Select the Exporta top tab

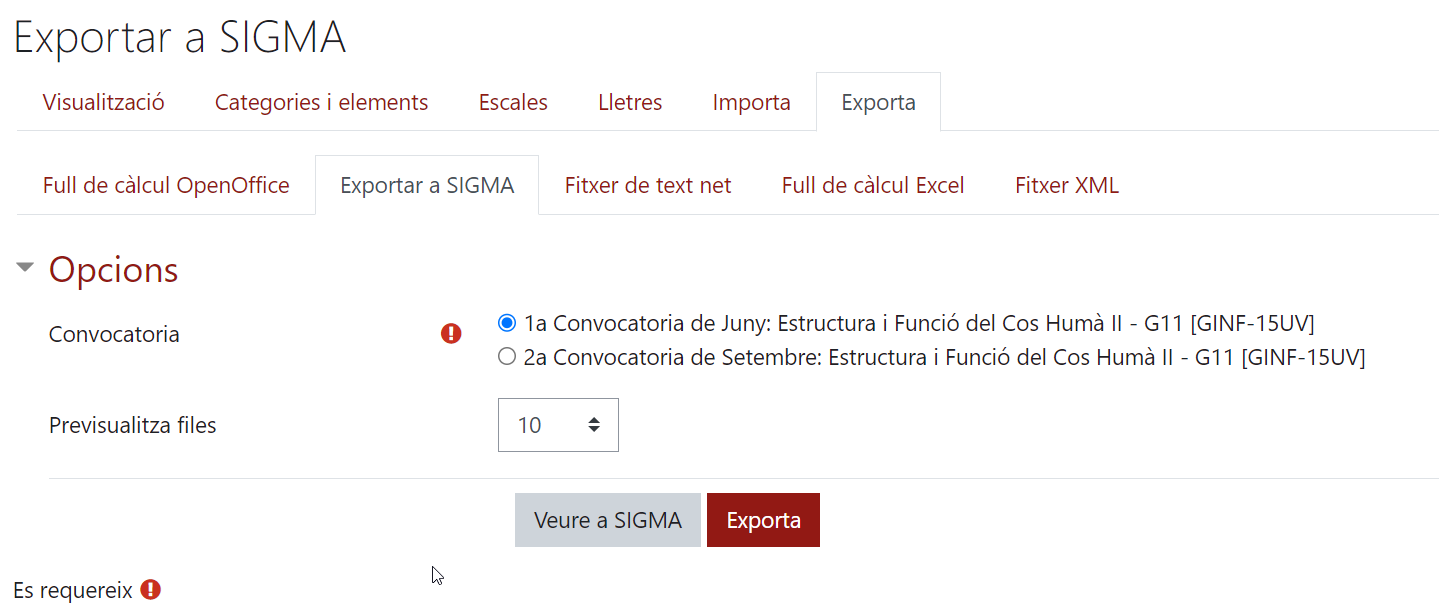tap(878, 102)
